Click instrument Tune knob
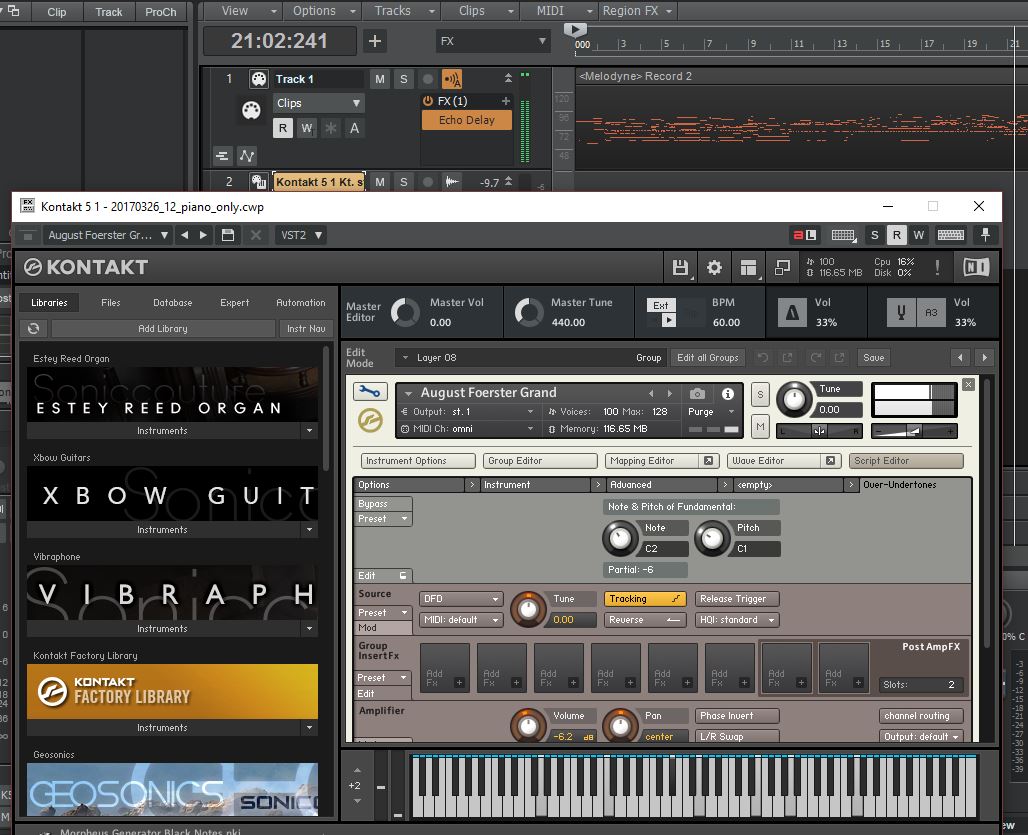 [x=794, y=400]
